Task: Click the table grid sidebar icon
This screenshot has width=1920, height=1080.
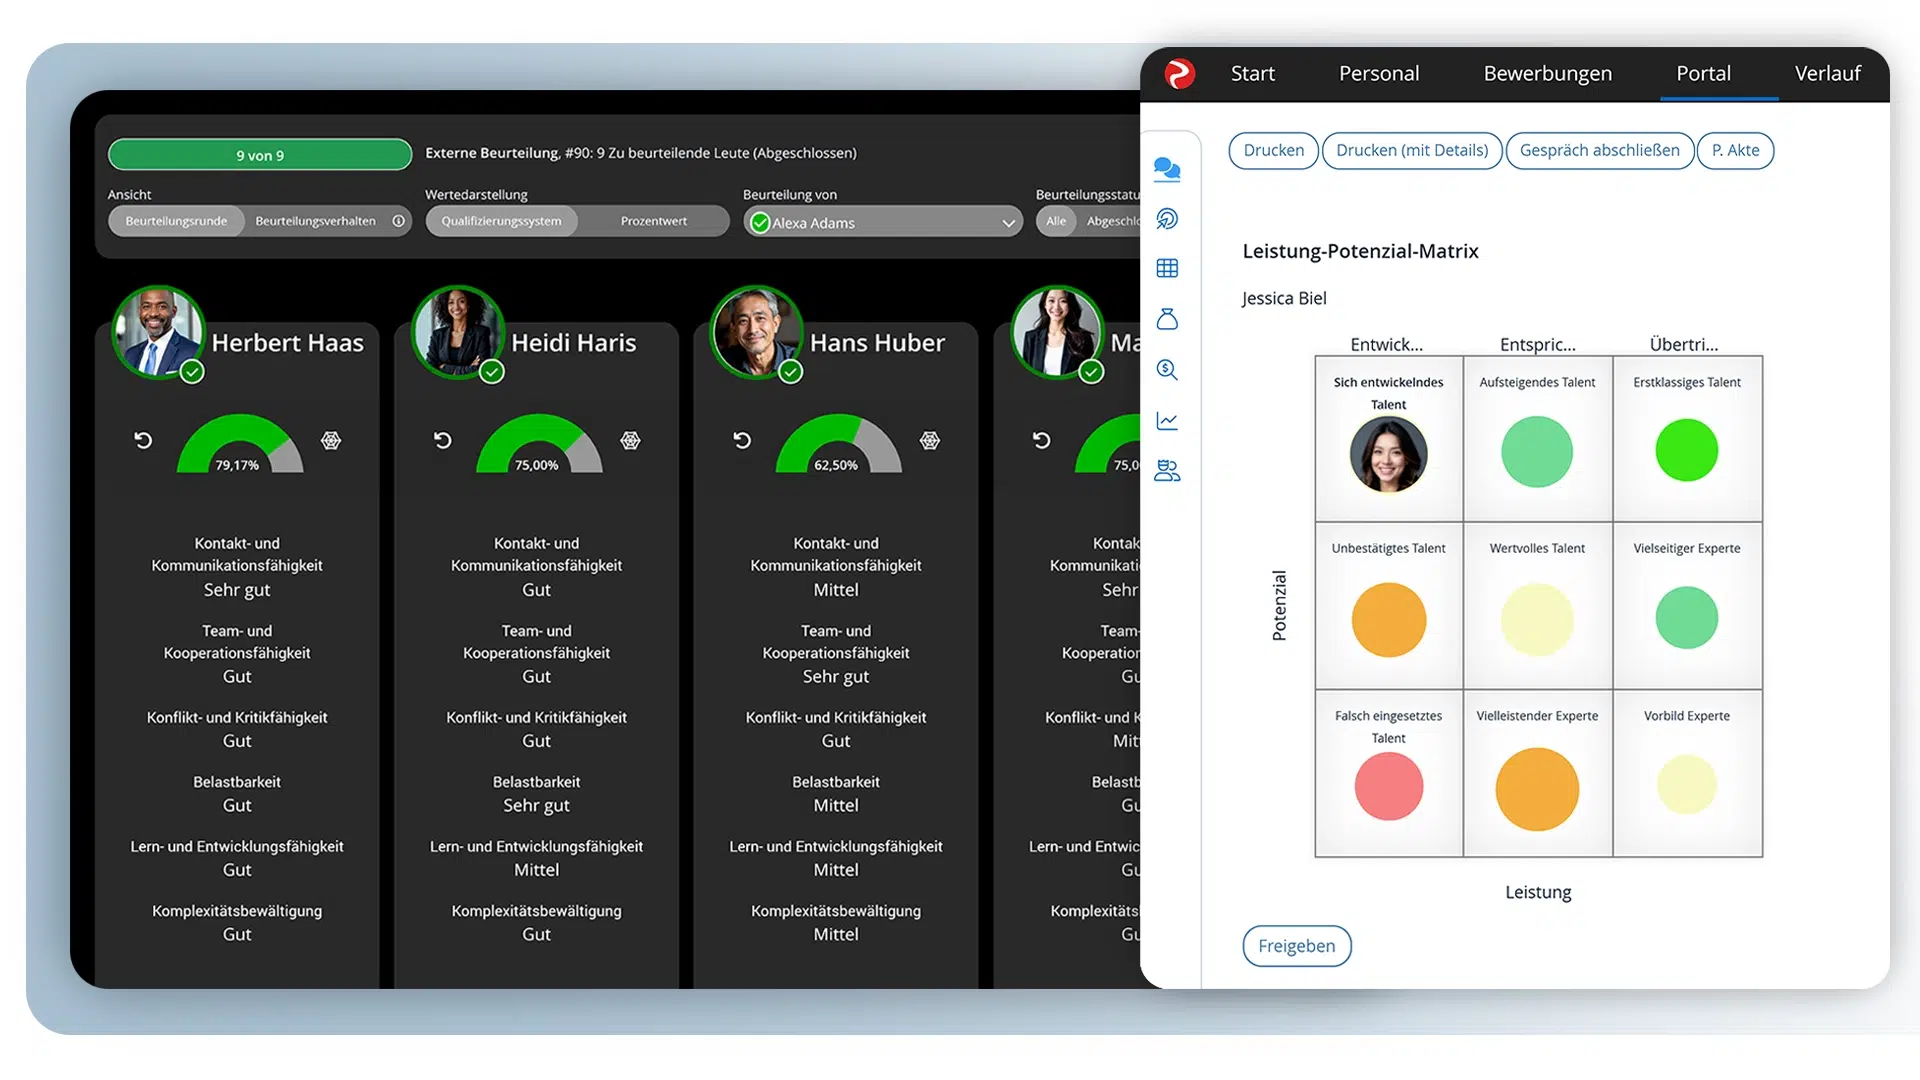Action: (1166, 268)
